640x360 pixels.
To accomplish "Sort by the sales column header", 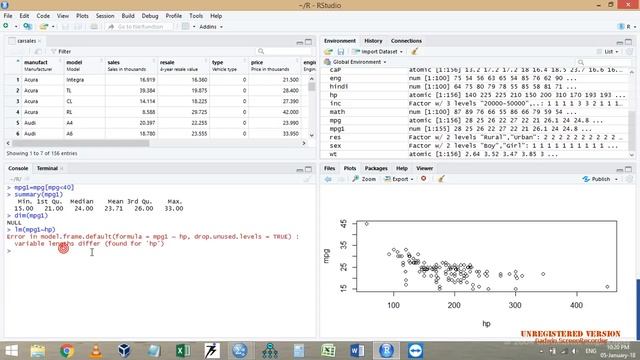I will coord(131,65).
